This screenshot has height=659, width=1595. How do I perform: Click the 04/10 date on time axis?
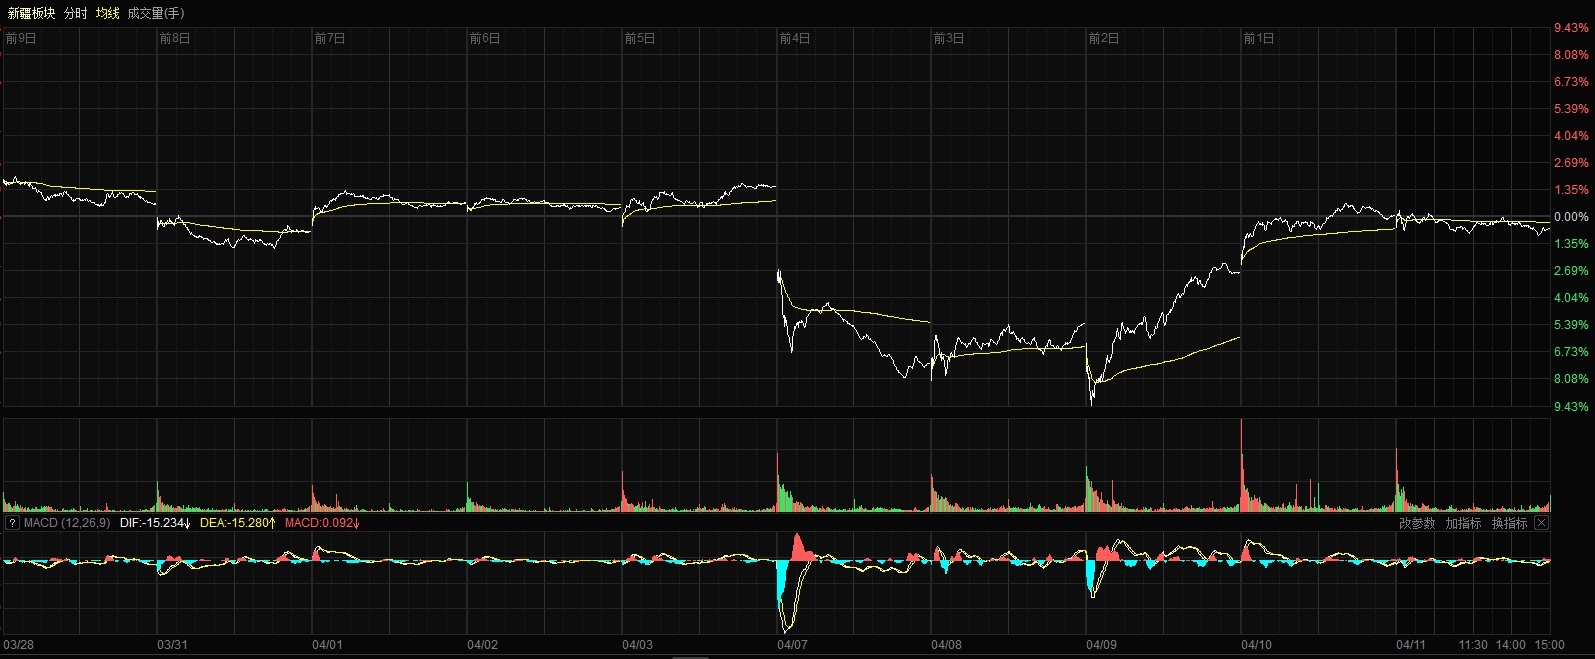(1256, 645)
